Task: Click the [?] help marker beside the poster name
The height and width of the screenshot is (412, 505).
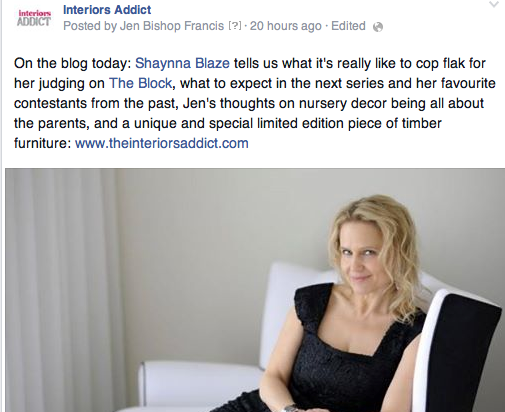Action: click(x=234, y=26)
